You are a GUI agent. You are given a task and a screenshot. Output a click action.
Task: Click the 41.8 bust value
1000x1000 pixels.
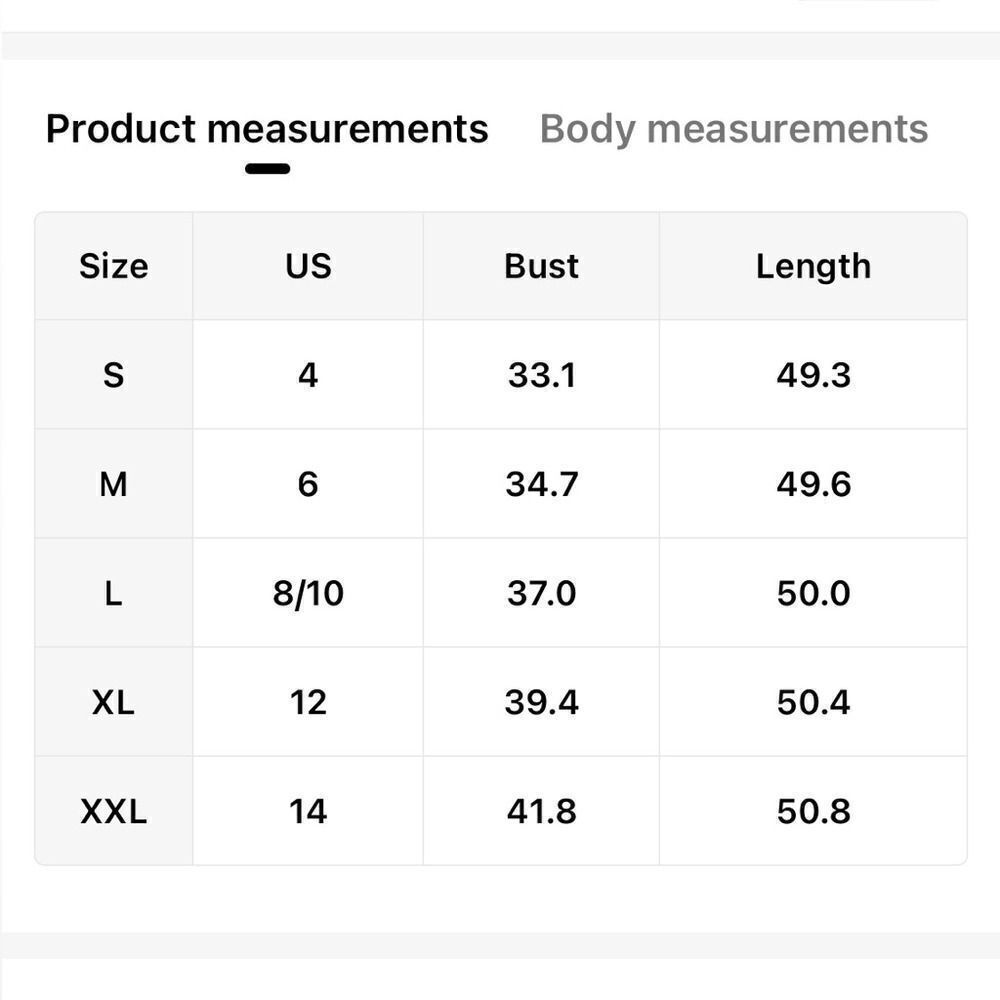[541, 812]
